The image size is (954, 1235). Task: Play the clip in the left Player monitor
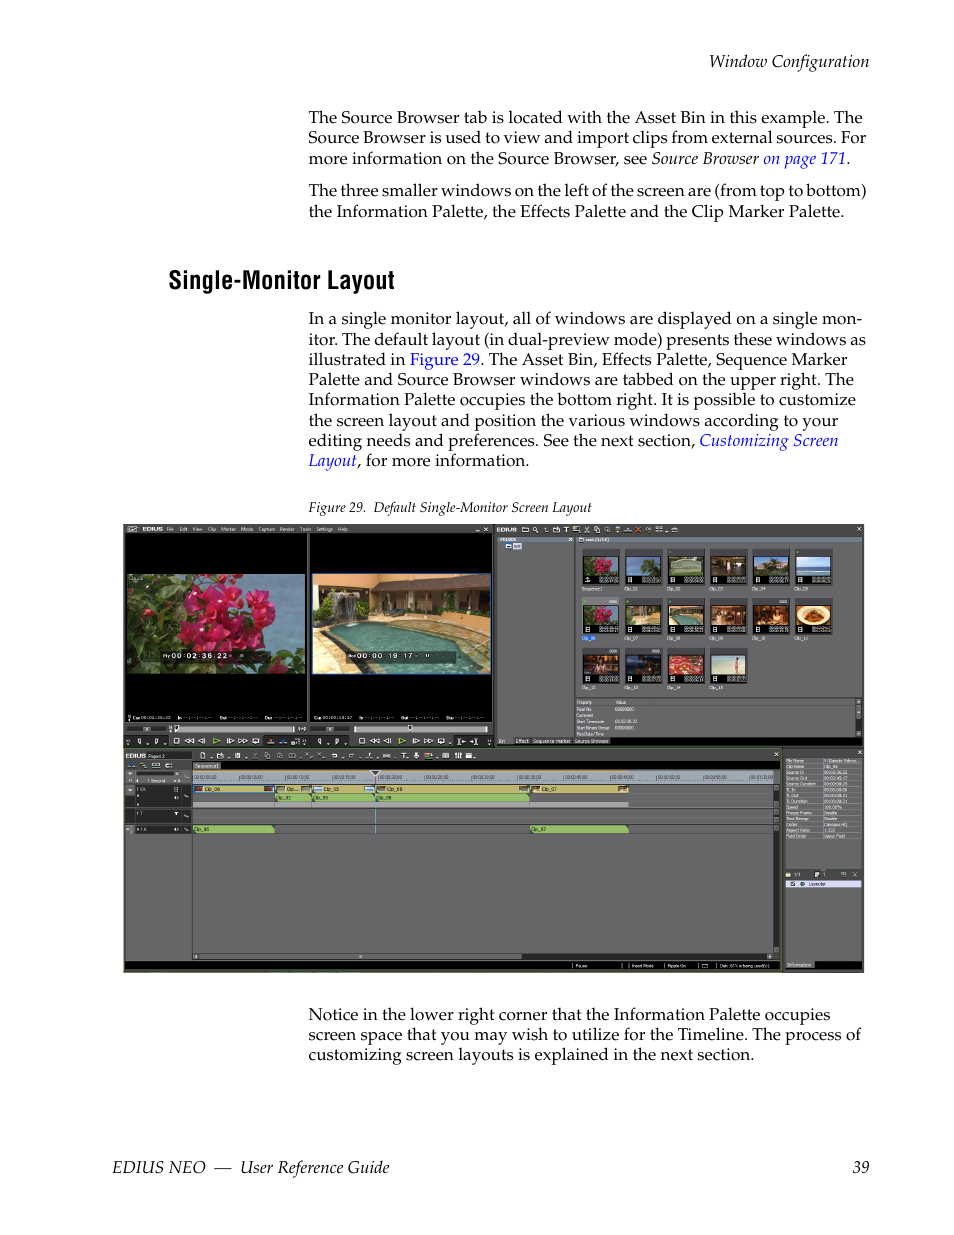(x=216, y=741)
